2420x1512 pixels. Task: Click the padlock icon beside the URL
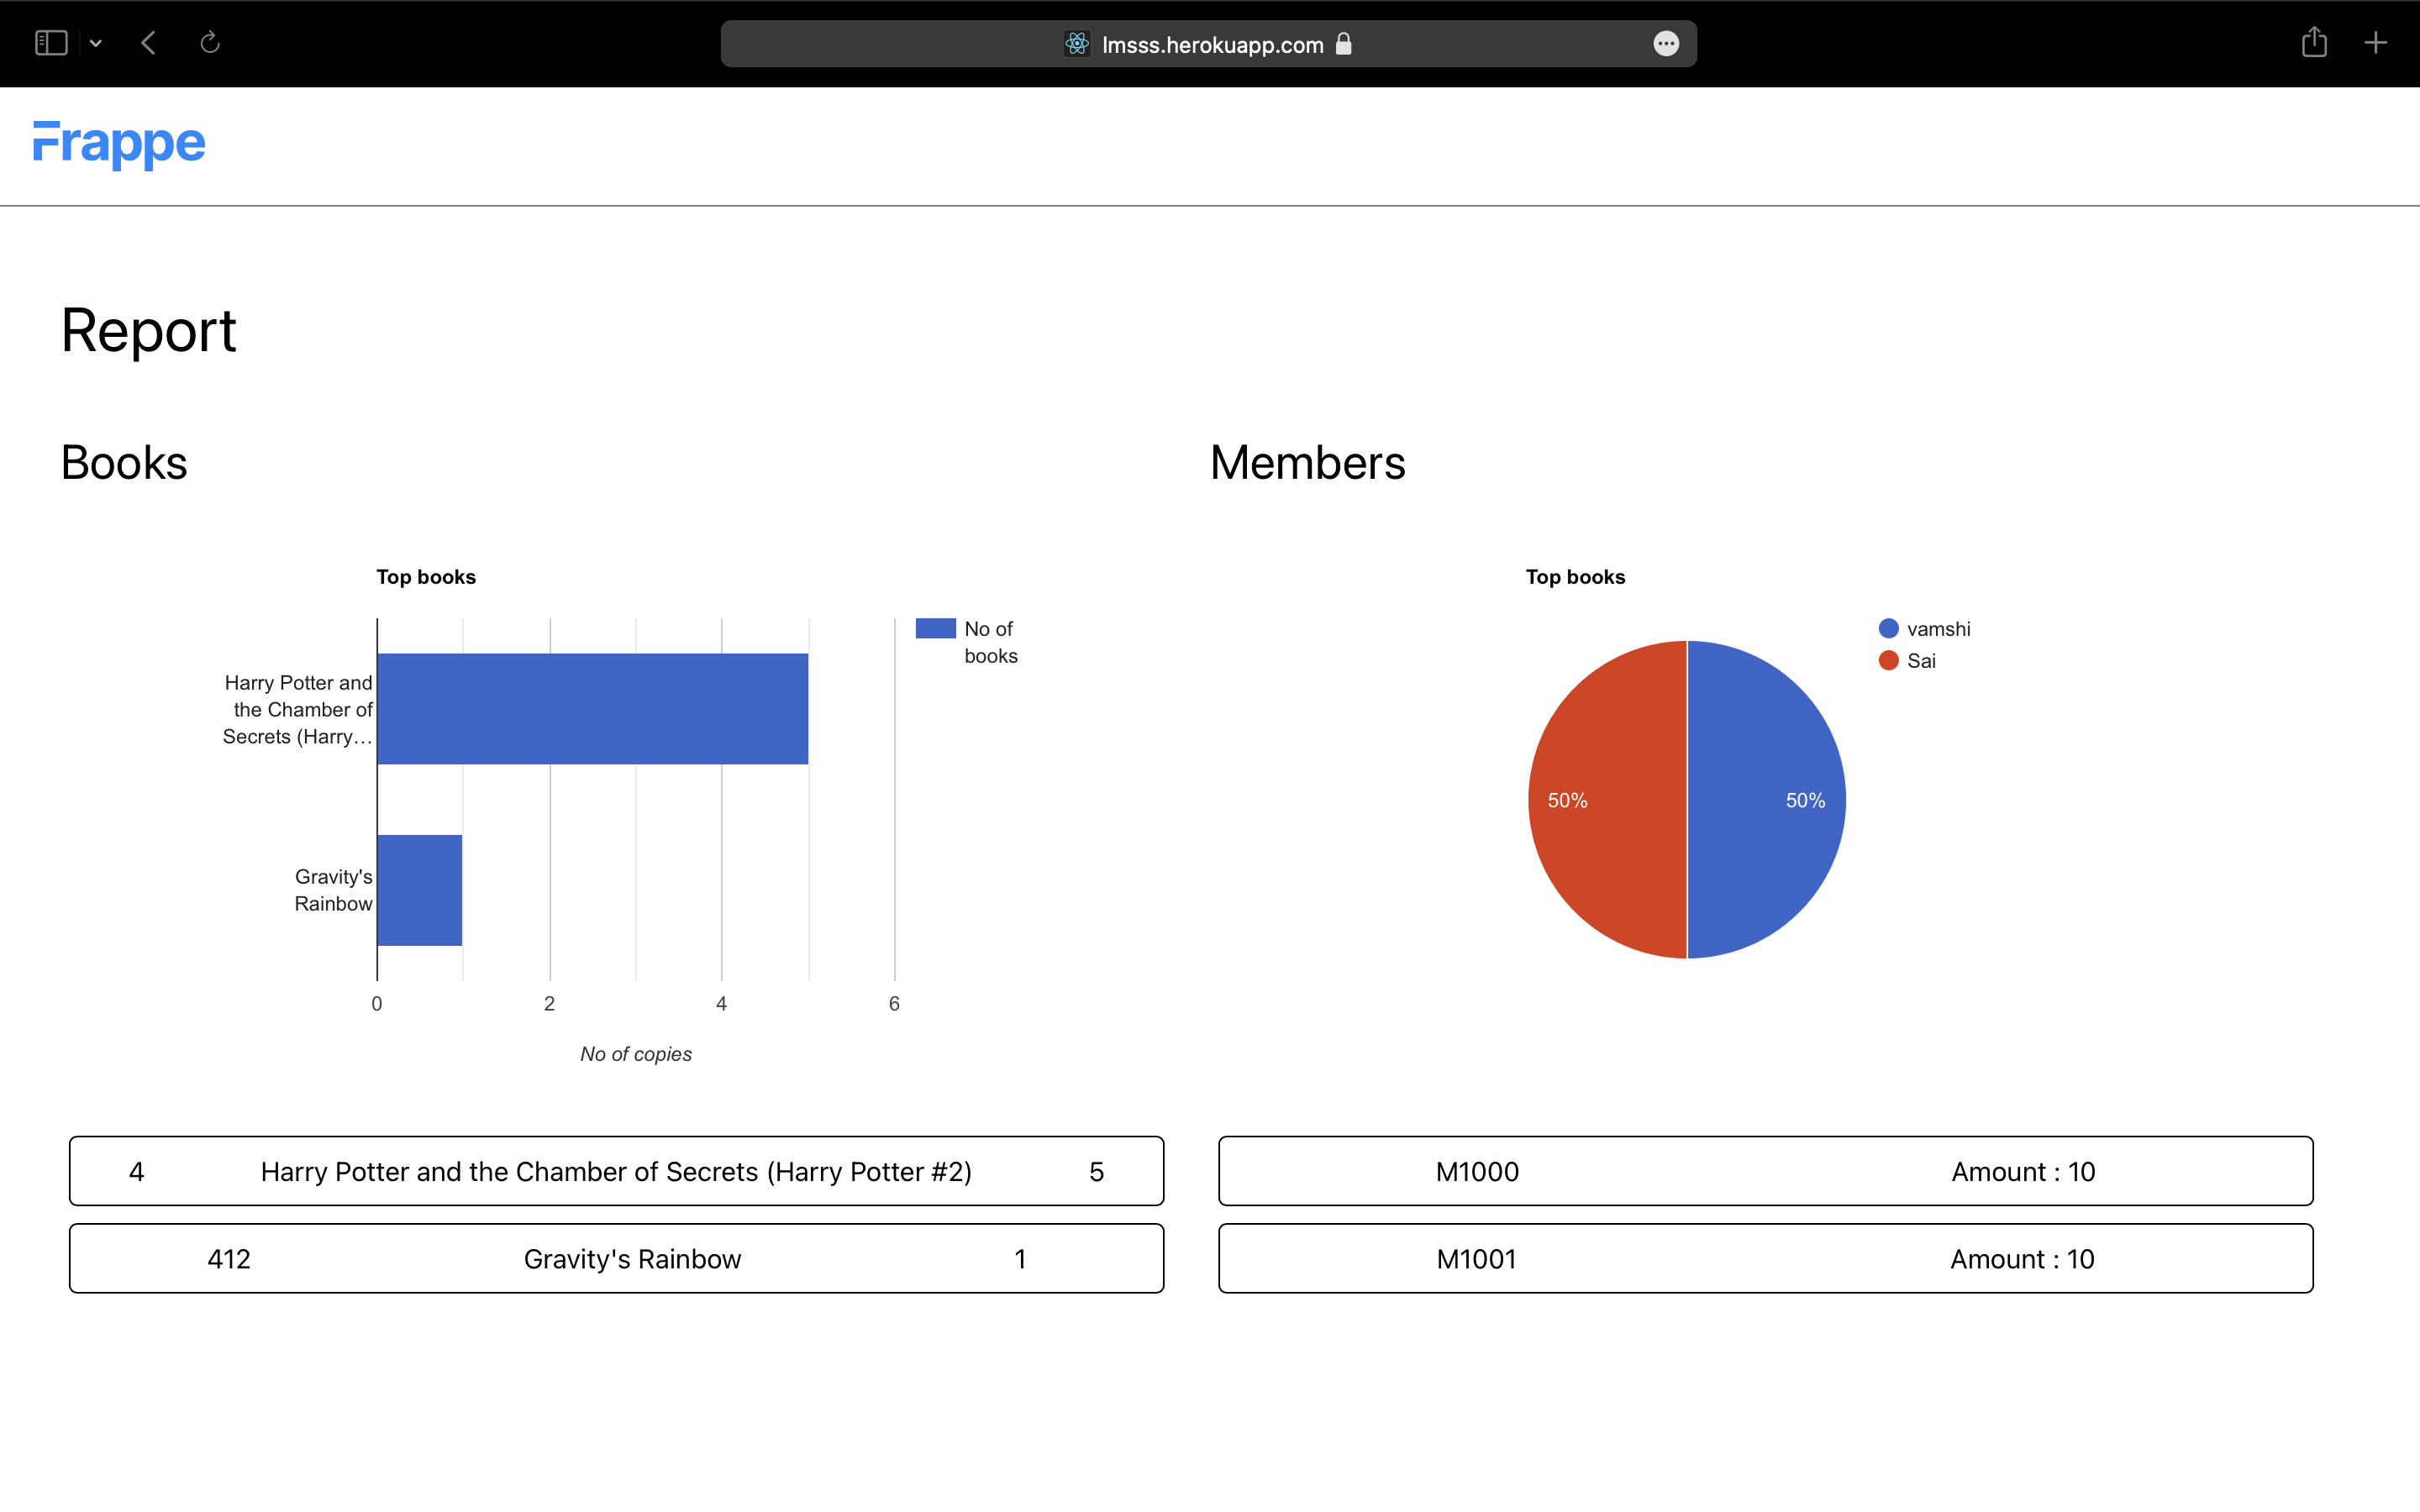click(x=1344, y=44)
